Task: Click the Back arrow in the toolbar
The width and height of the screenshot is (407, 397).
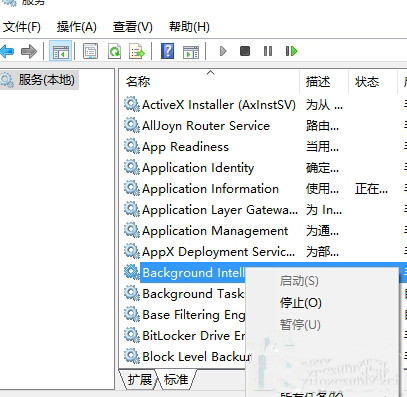Action: tap(7, 51)
